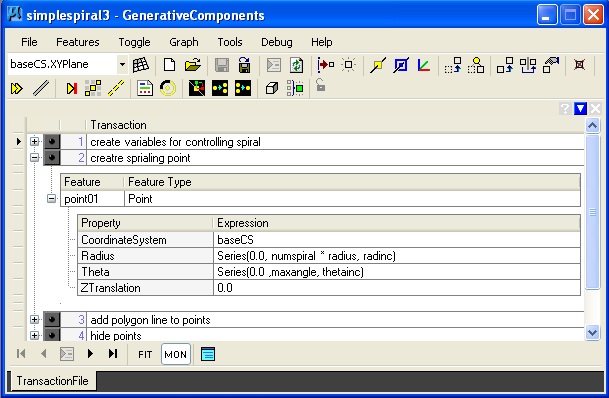Click the yellow double-arrow play icon
Viewport: 609px width, 398px height.
(x=16, y=89)
